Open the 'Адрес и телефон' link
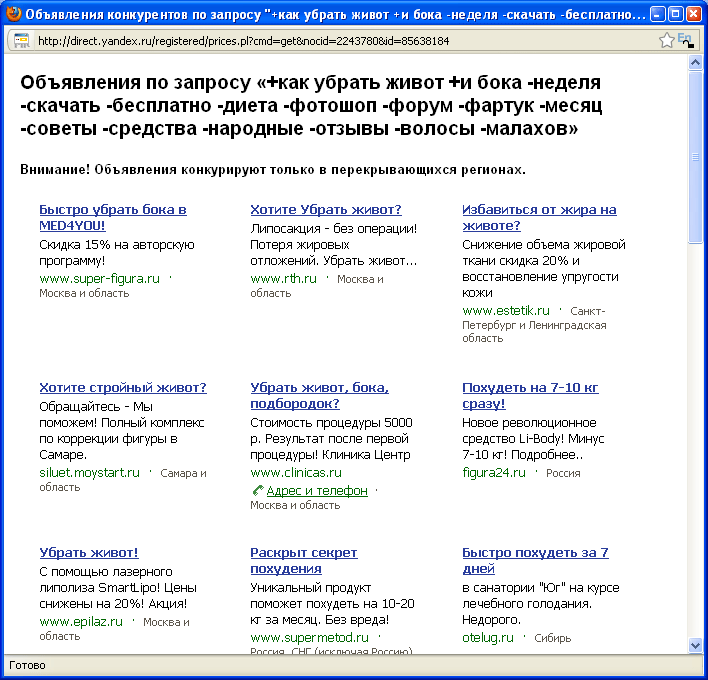Image resolution: width=708 pixels, height=680 pixels. point(317,490)
